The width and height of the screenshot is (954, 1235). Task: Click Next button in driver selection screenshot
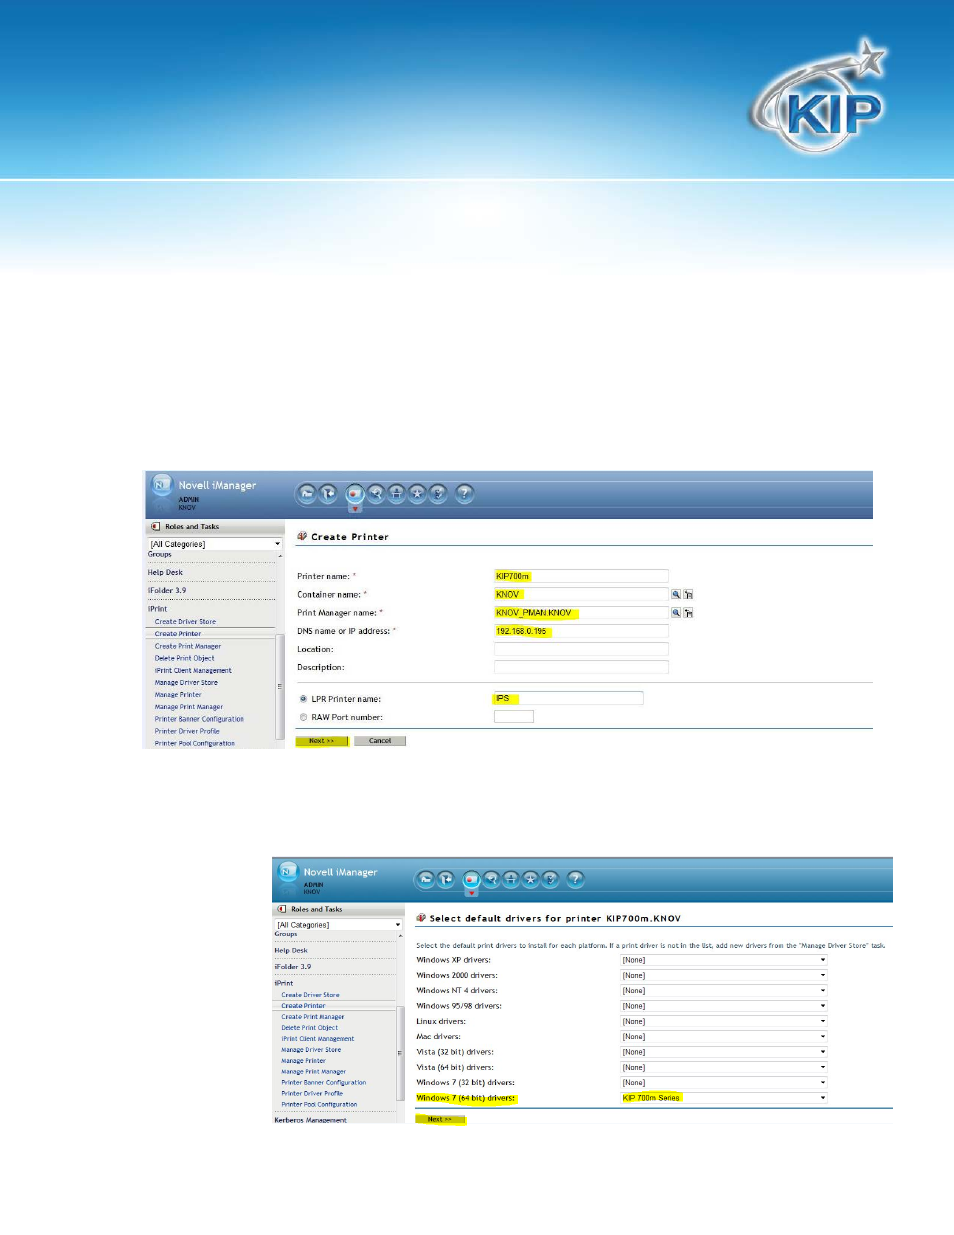click(440, 1119)
